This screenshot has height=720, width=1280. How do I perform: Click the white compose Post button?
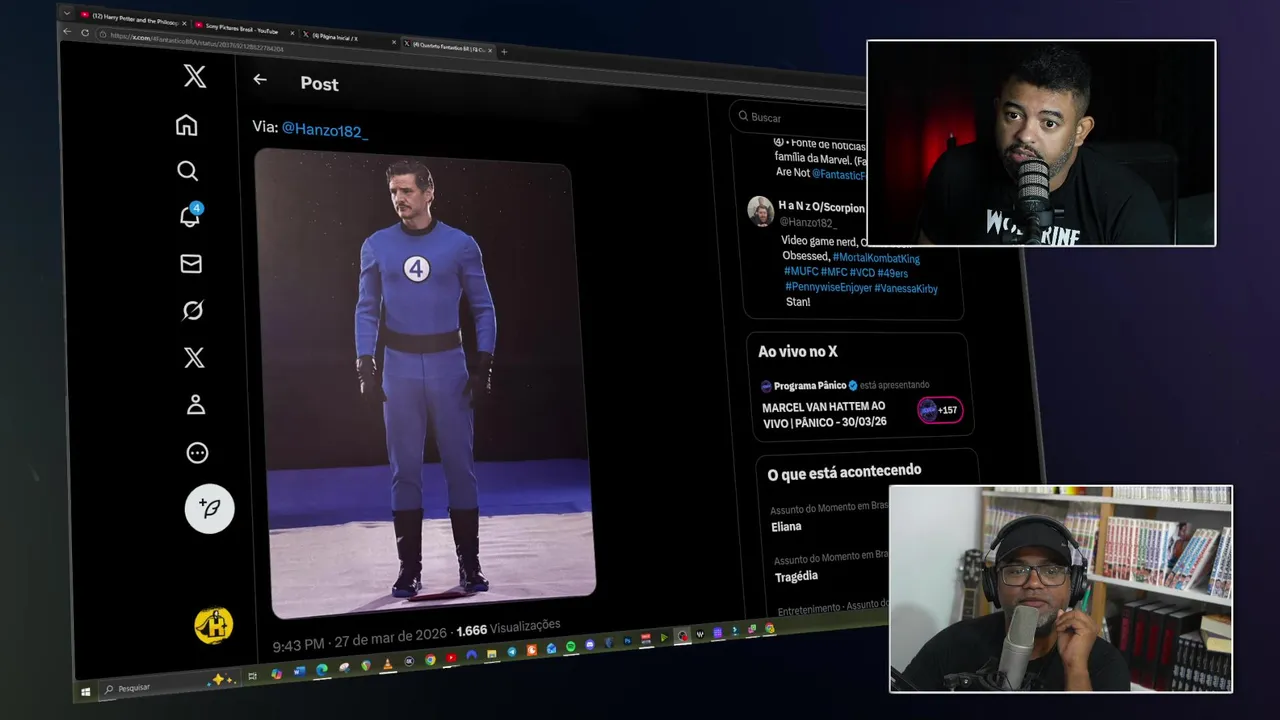pos(210,508)
